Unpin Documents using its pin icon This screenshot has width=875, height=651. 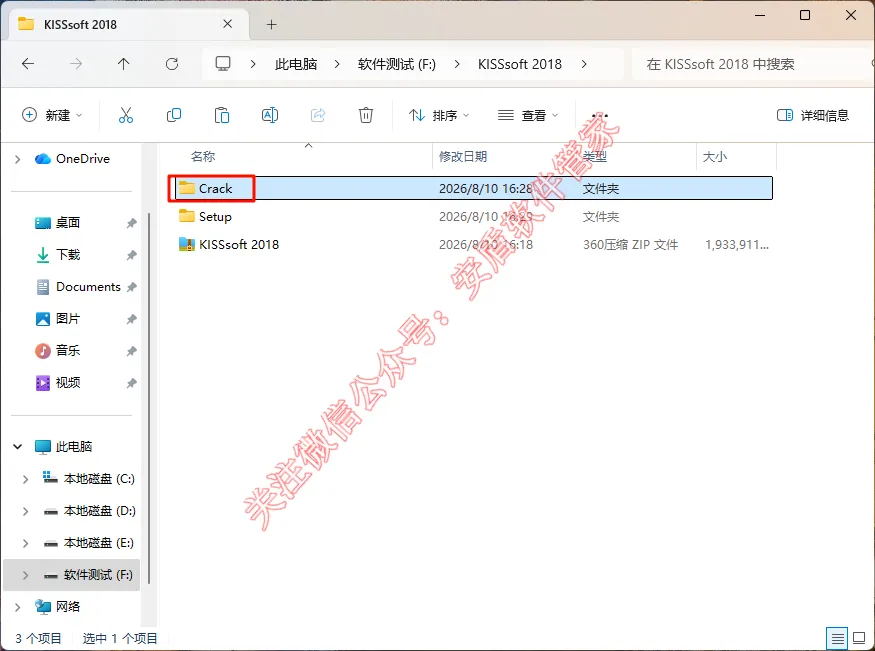coord(131,287)
